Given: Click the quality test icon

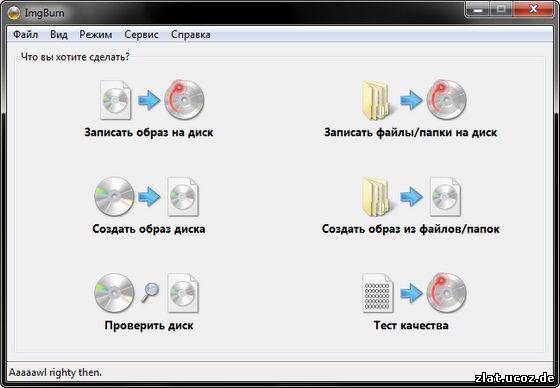Looking at the screenshot, I should [x=414, y=293].
